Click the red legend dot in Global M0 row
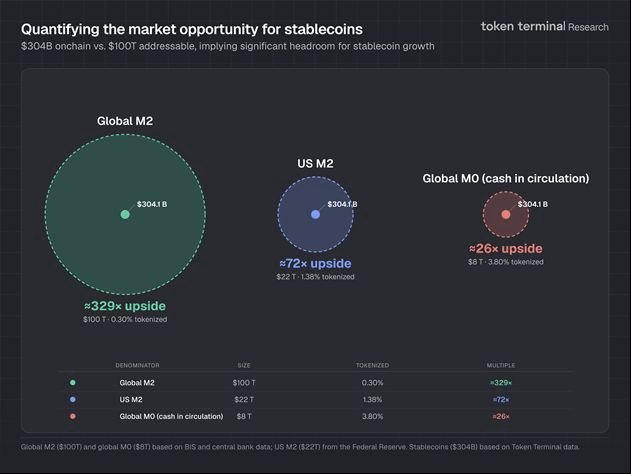The height and width of the screenshot is (474, 631). [72, 415]
